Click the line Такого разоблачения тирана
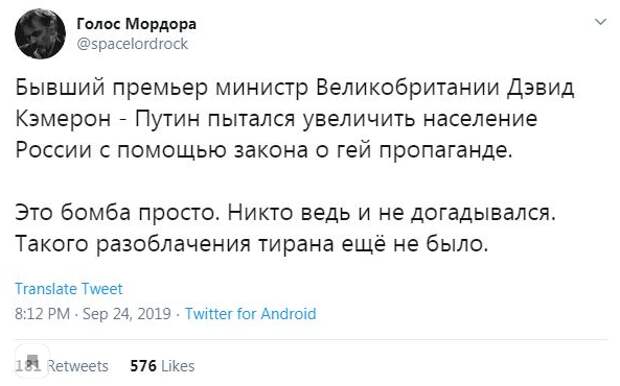The height and width of the screenshot is (386, 620). (x=252, y=244)
